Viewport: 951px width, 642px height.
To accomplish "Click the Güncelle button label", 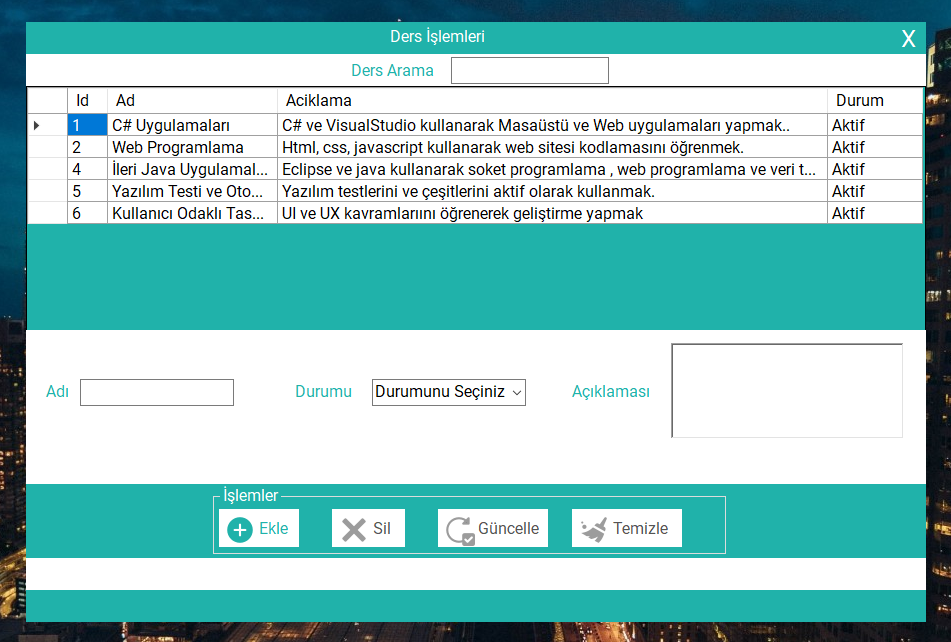I will [508, 529].
